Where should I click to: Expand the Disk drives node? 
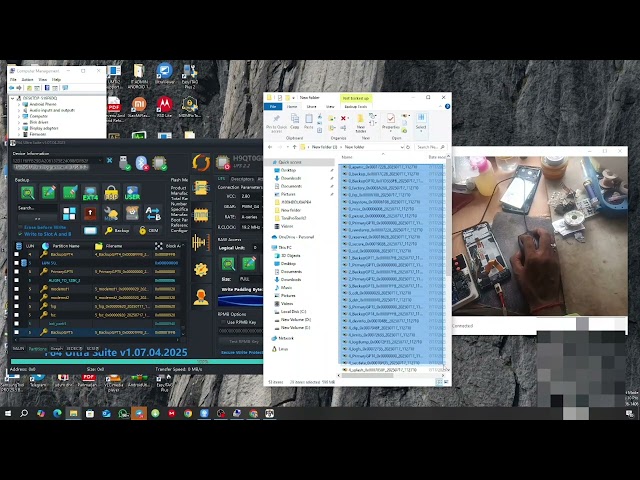[x=18, y=122]
